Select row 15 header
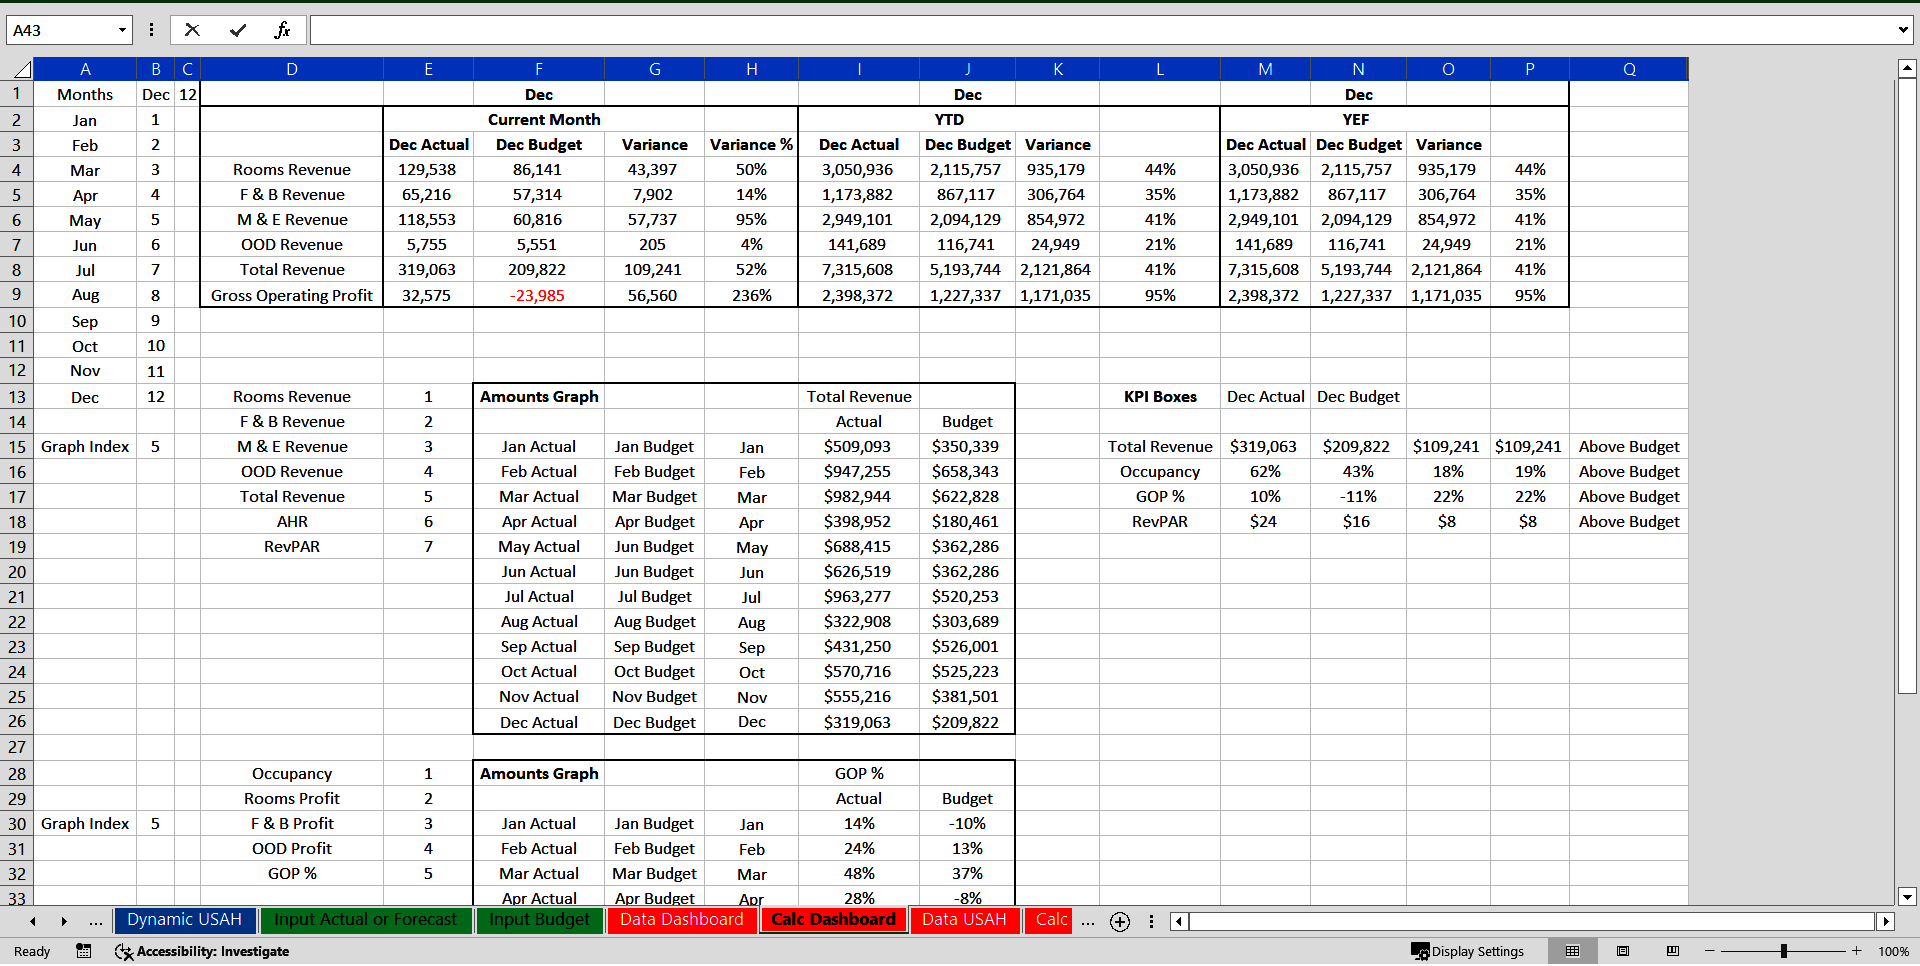The width and height of the screenshot is (1920, 966). [x=17, y=447]
